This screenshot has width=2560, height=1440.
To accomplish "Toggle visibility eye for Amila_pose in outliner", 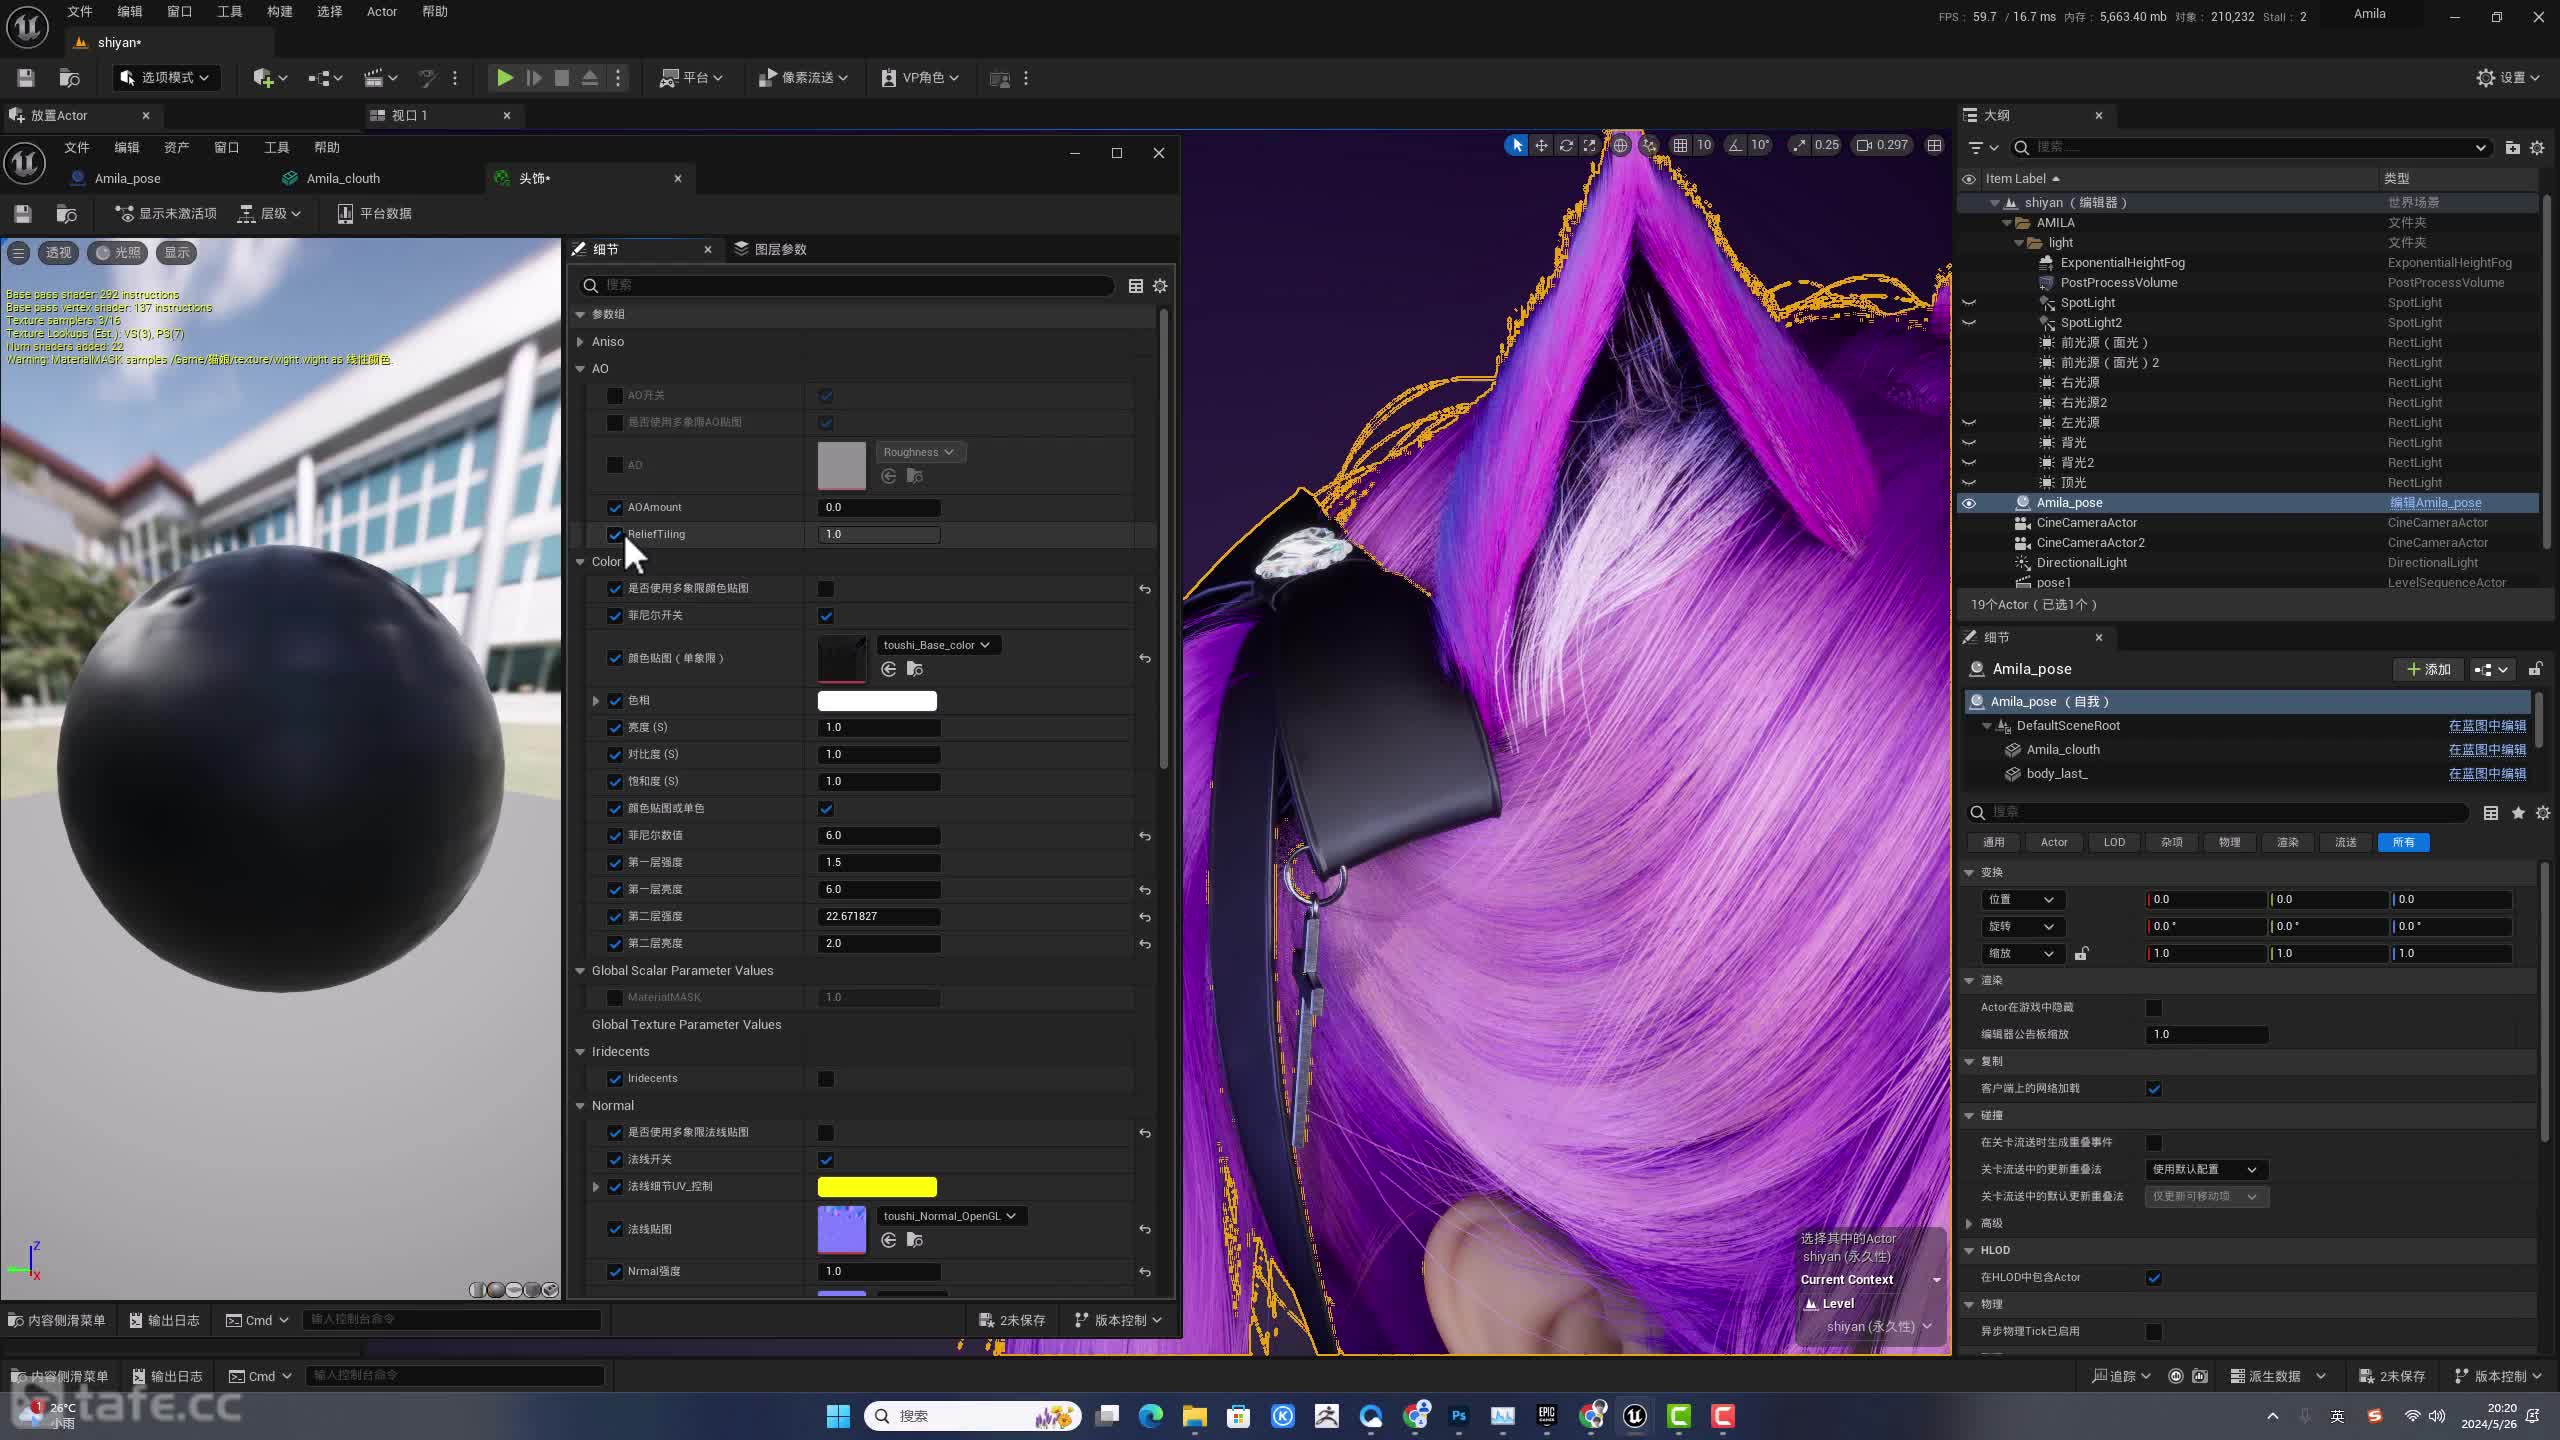I will coord(1969,503).
